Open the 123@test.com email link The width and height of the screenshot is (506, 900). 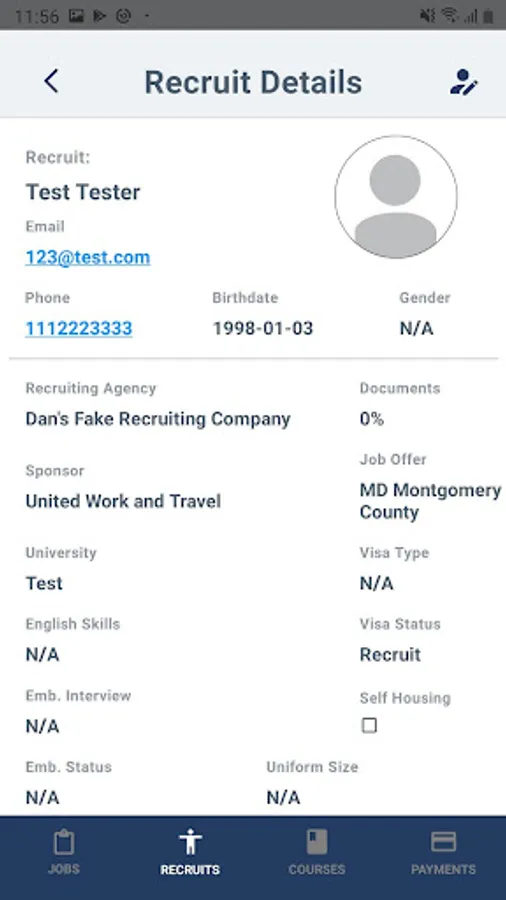(x=88, y=257)
